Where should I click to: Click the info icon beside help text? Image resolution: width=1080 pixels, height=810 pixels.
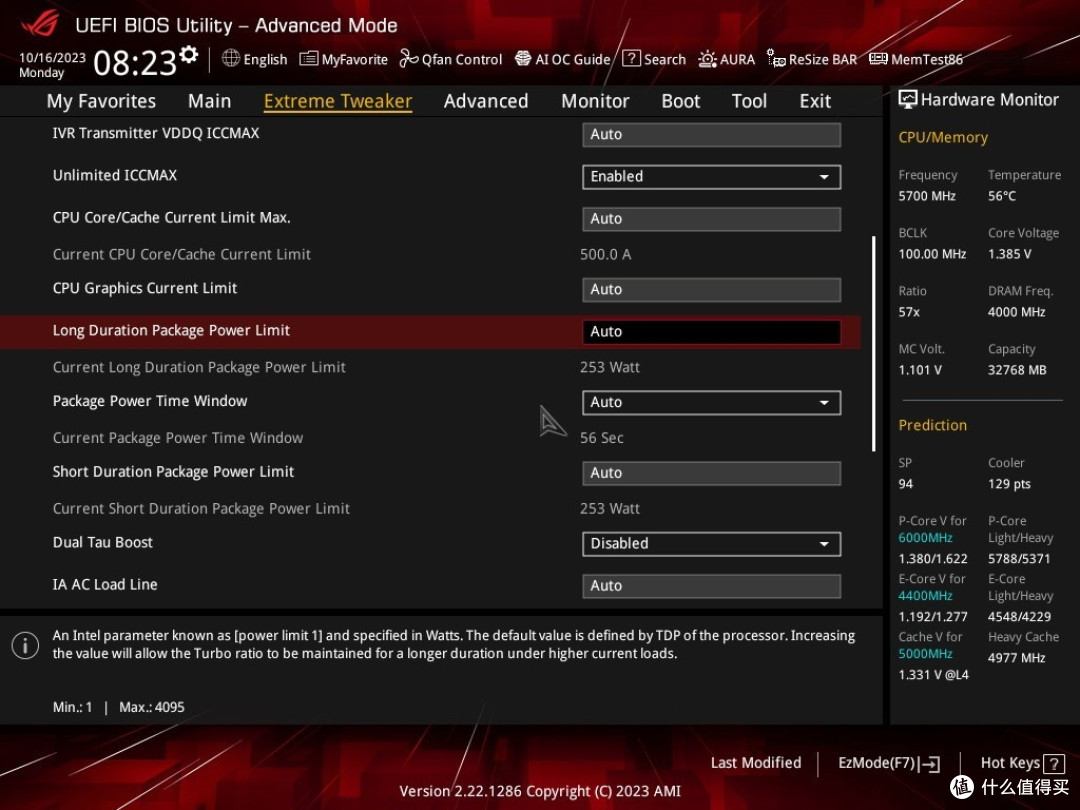pyautogui.click(x=25, y=645)
